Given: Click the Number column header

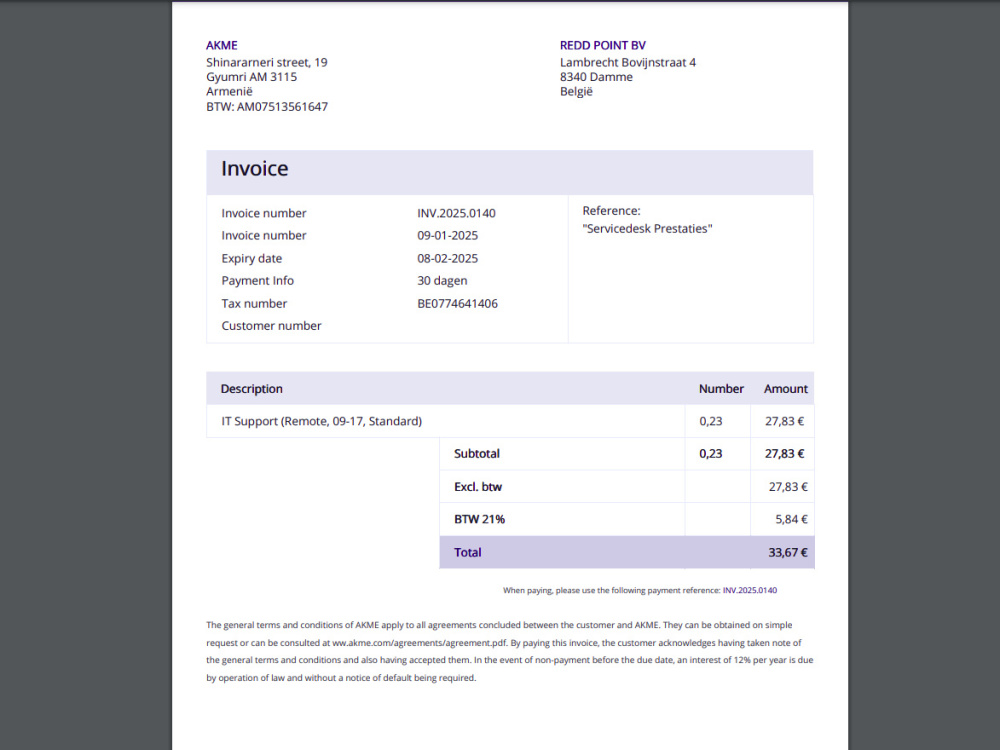Looking at the screenshot, I should pos(721,389).
